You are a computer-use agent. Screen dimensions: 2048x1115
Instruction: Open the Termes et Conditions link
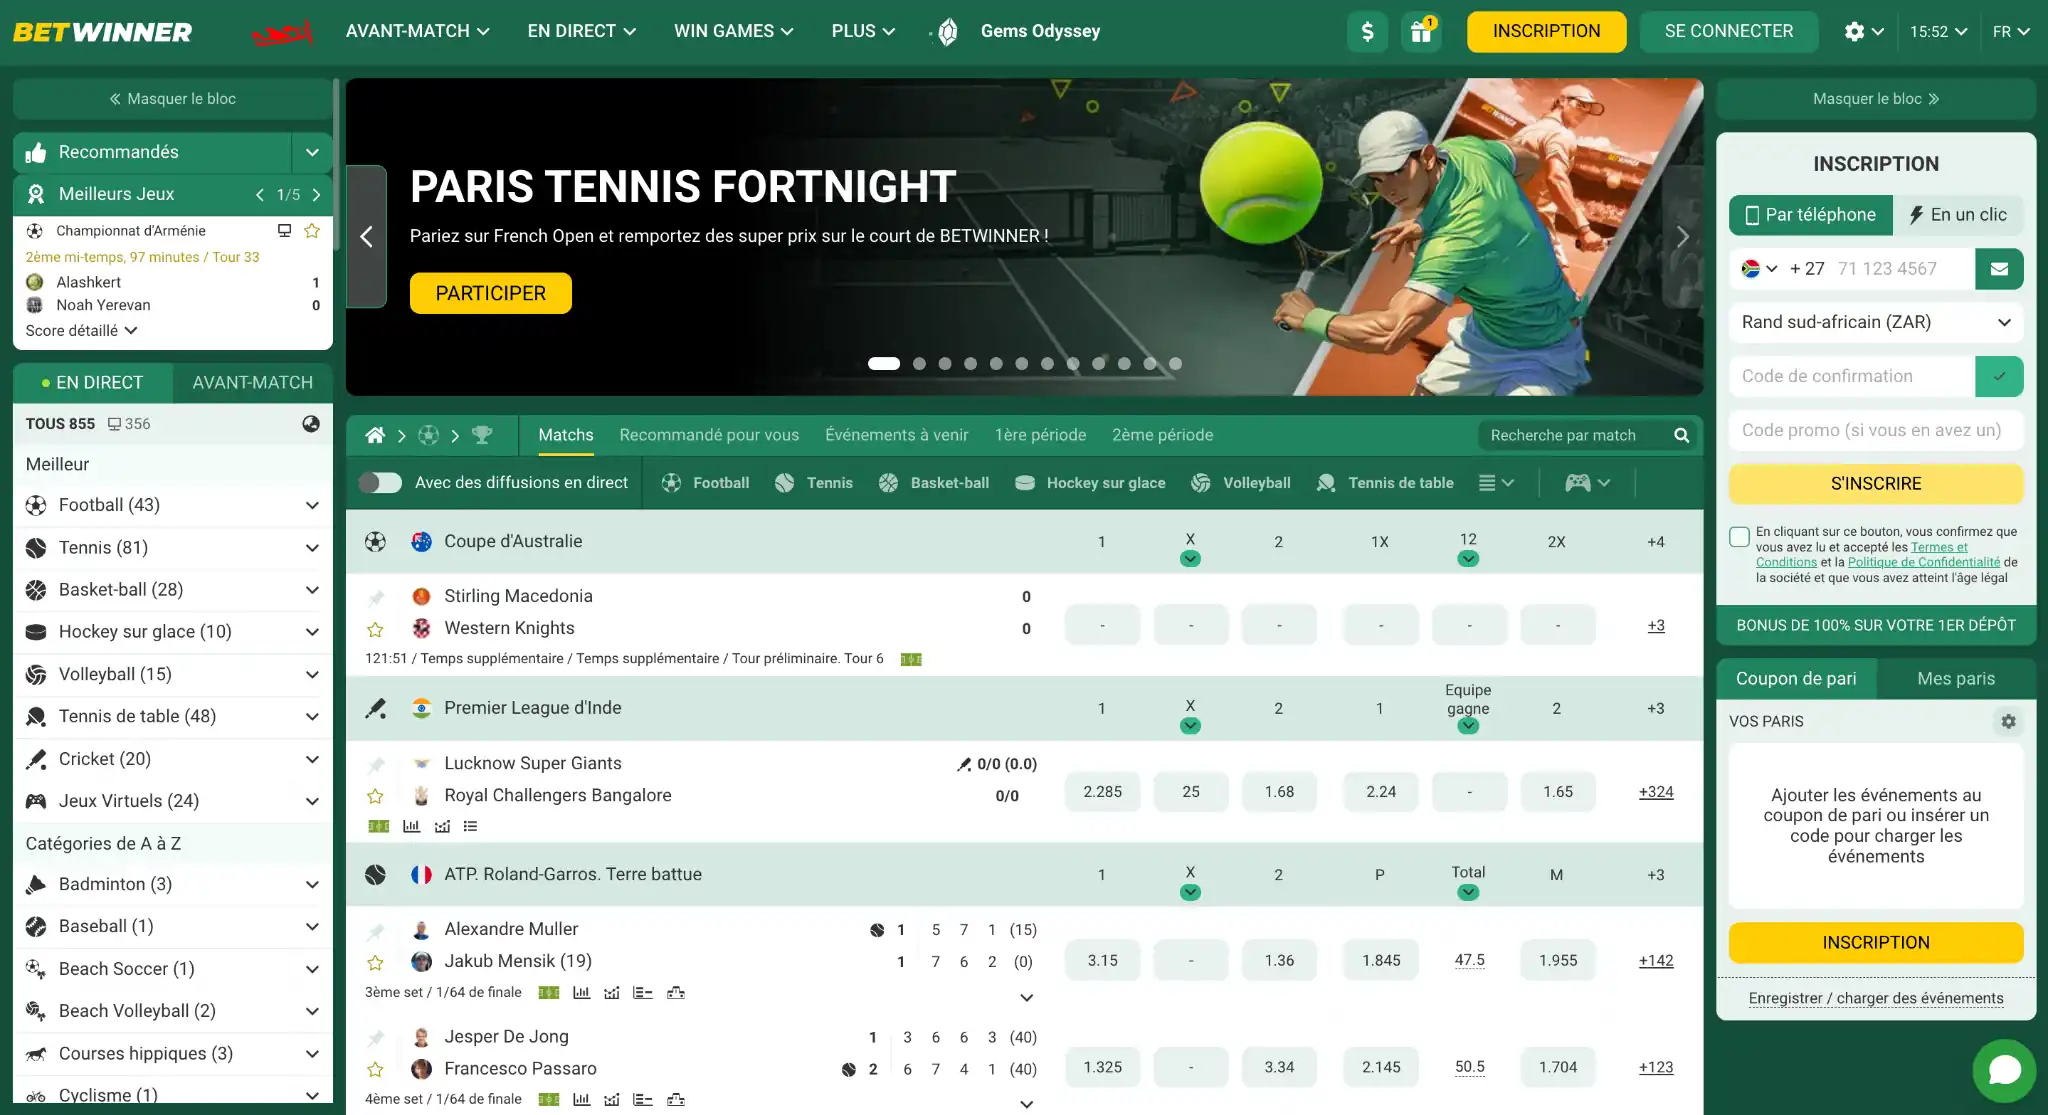pyautogui.click(x=1863, y=554)
